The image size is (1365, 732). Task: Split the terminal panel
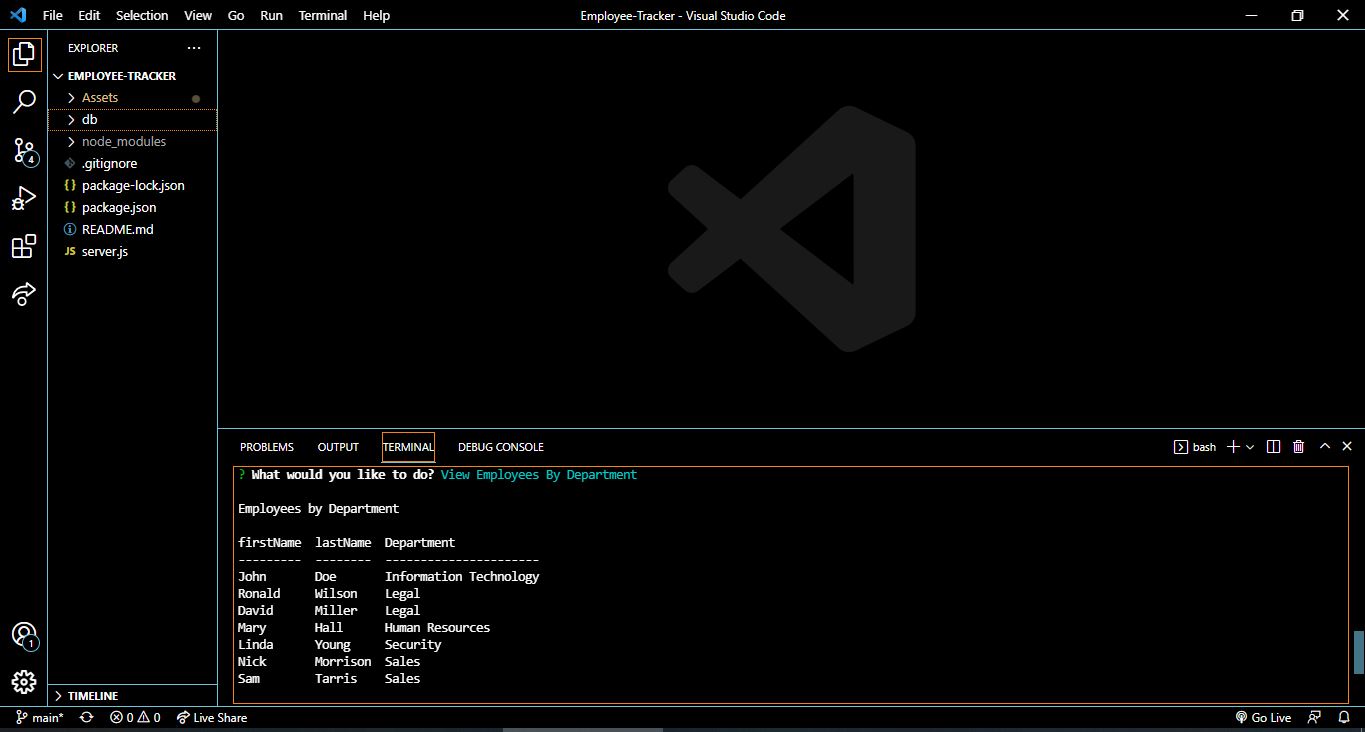click(1273, 447)
